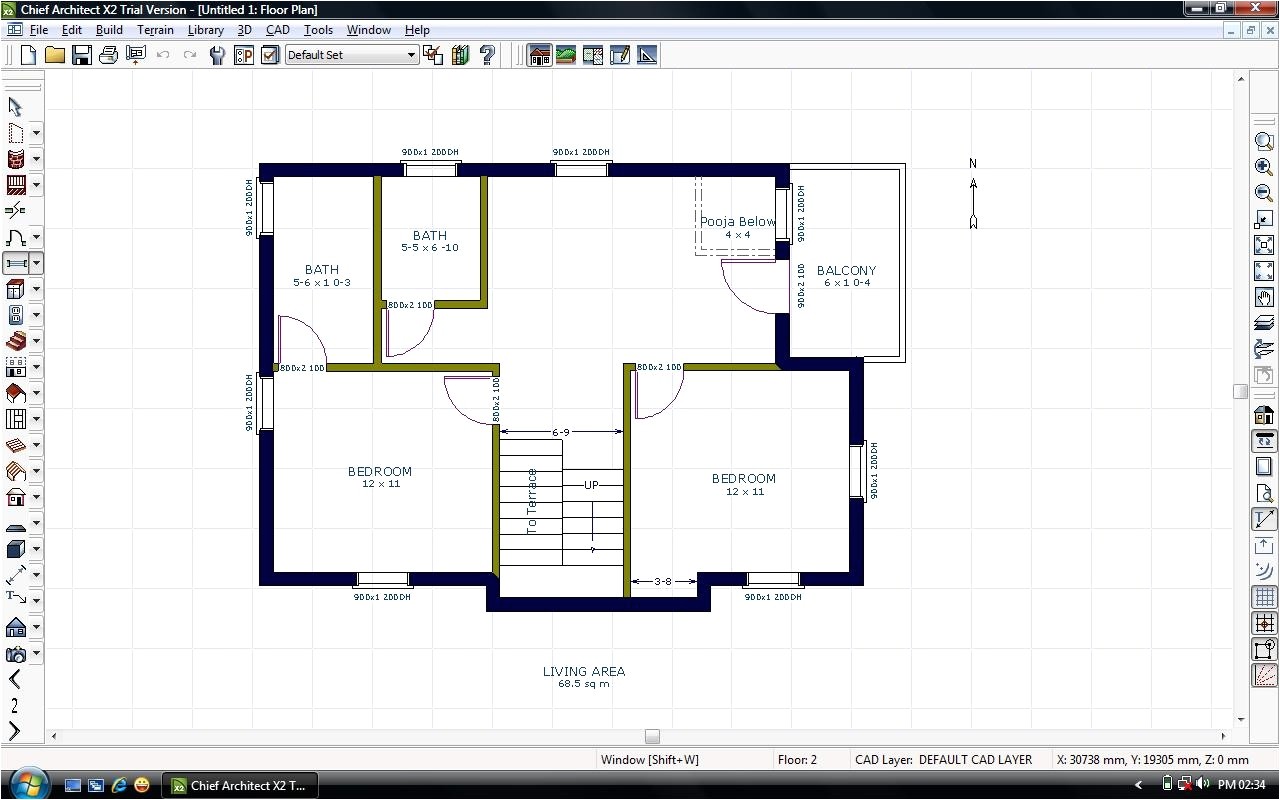This screenshot has width=1280, height=800.
Task: Select the arrow selection tool
Action: click(x=14, y=106)
